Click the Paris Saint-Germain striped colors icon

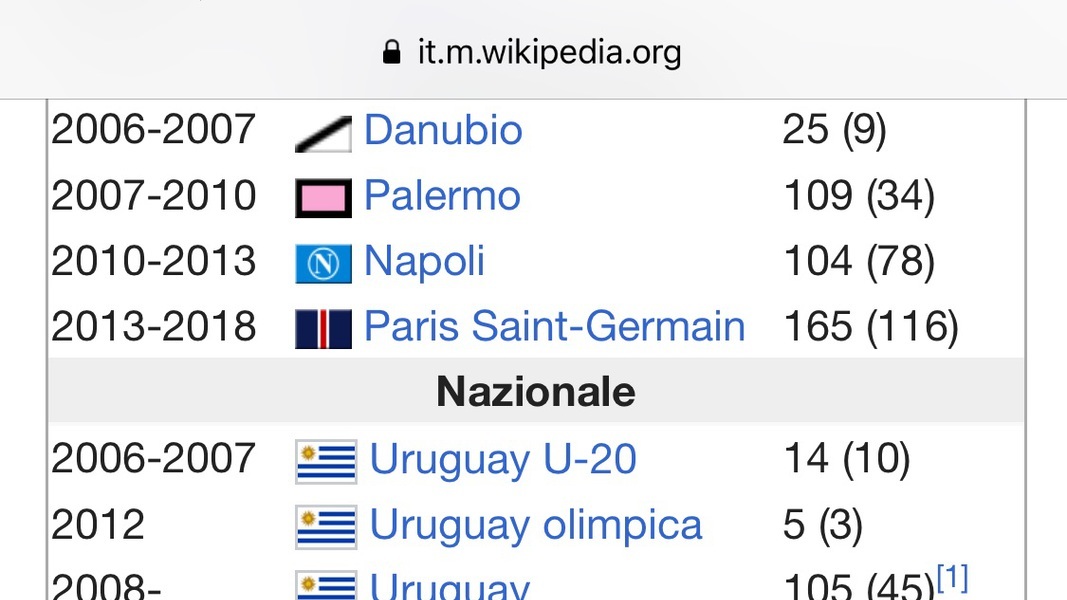coord(323,329)
